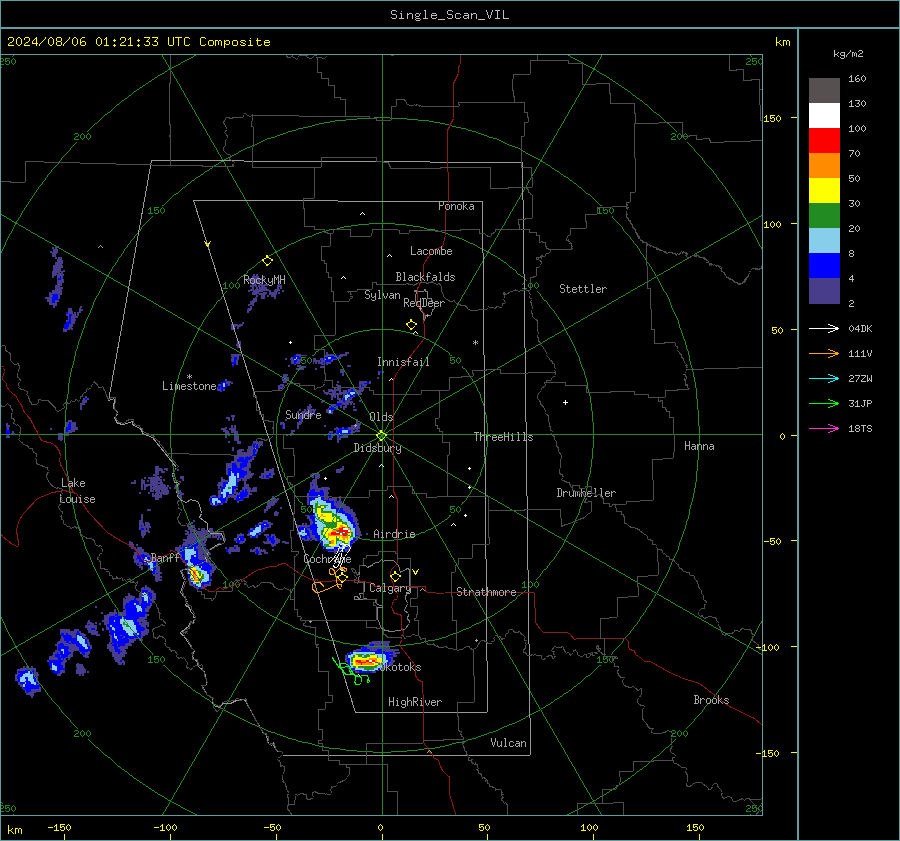Select the red 70-100 legend color
This screenshot has height=841, width=900.
click(824, 141)
